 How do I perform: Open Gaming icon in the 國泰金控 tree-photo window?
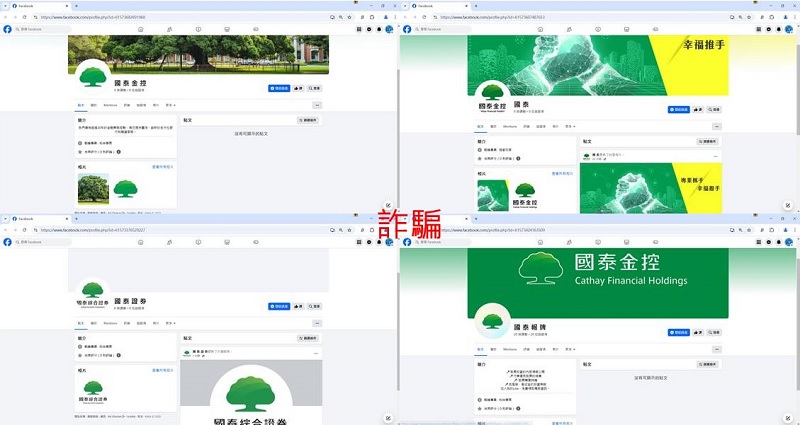[256, 30]
